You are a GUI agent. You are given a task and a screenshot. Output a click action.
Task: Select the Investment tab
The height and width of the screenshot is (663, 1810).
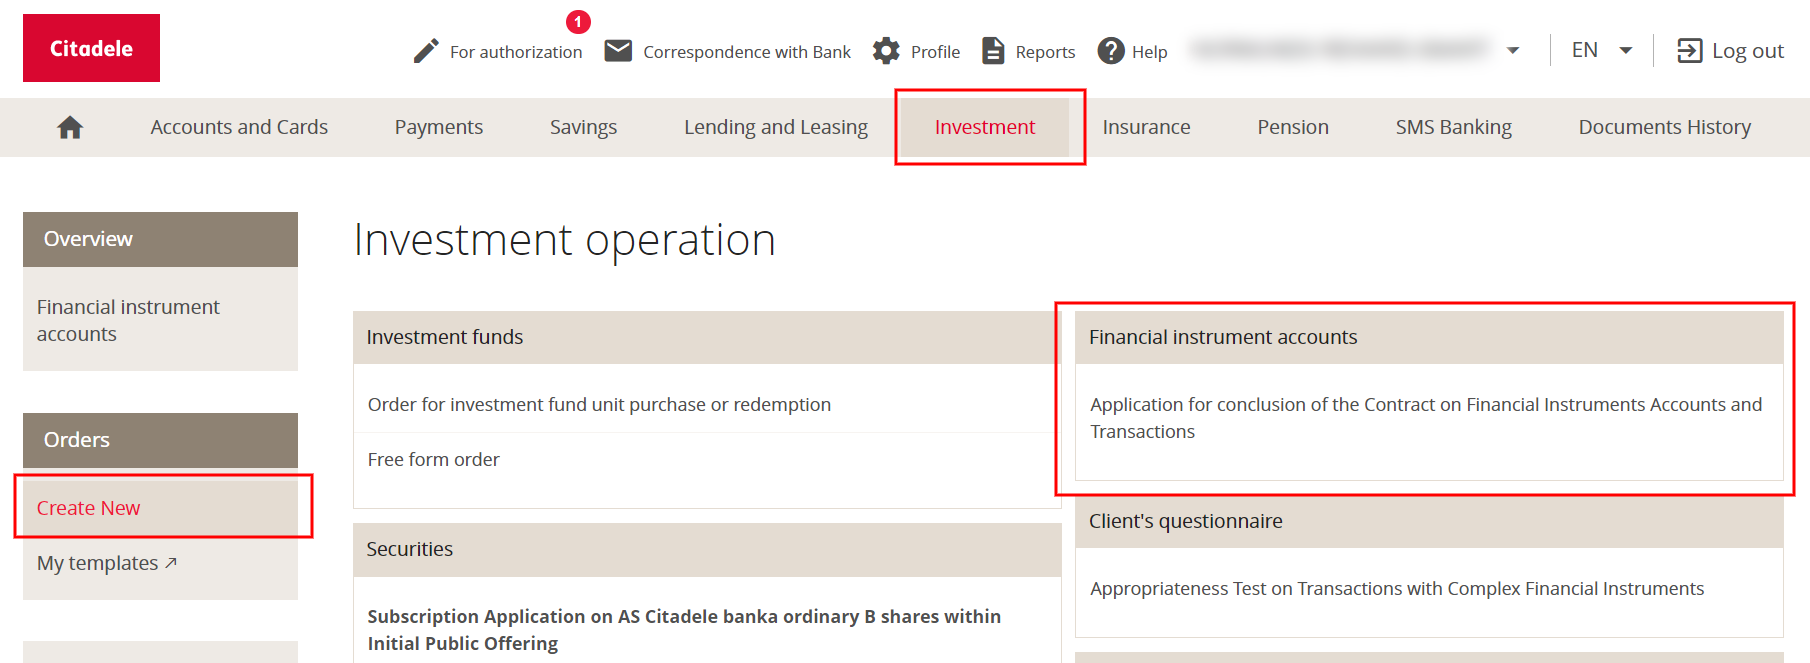click(x=985, y=127)
